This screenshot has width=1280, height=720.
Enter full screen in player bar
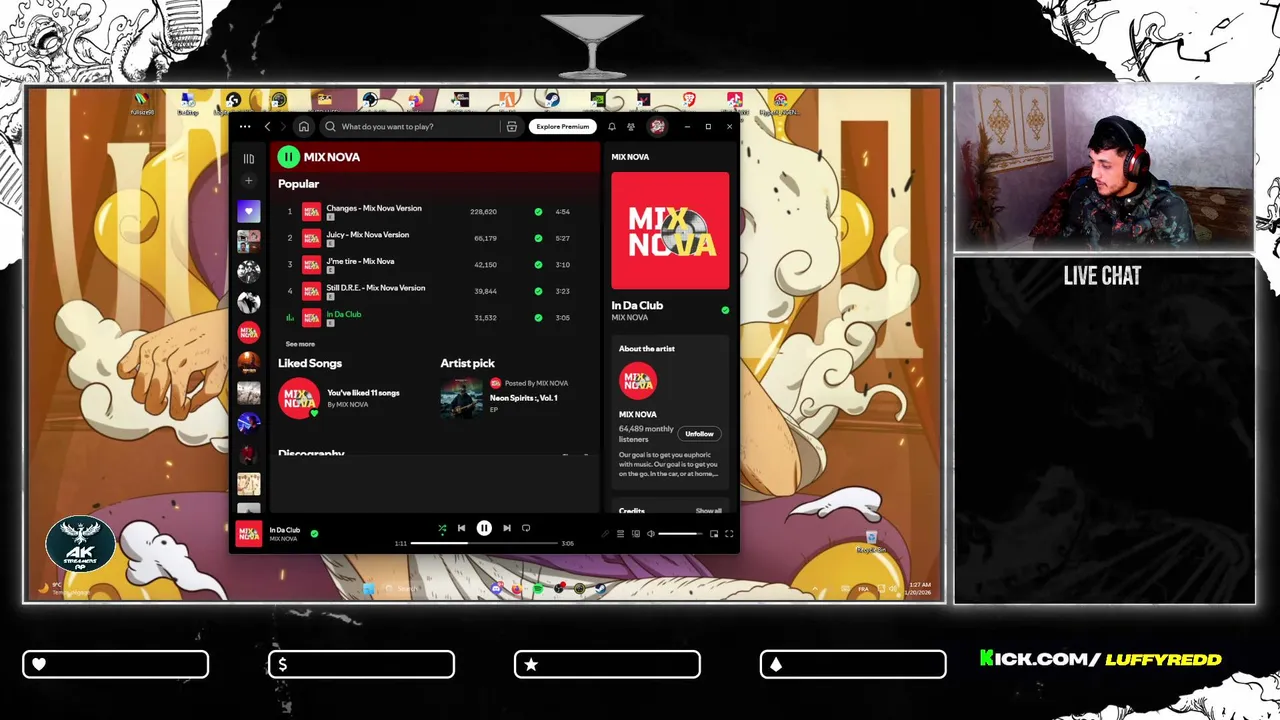pos(729,534)
